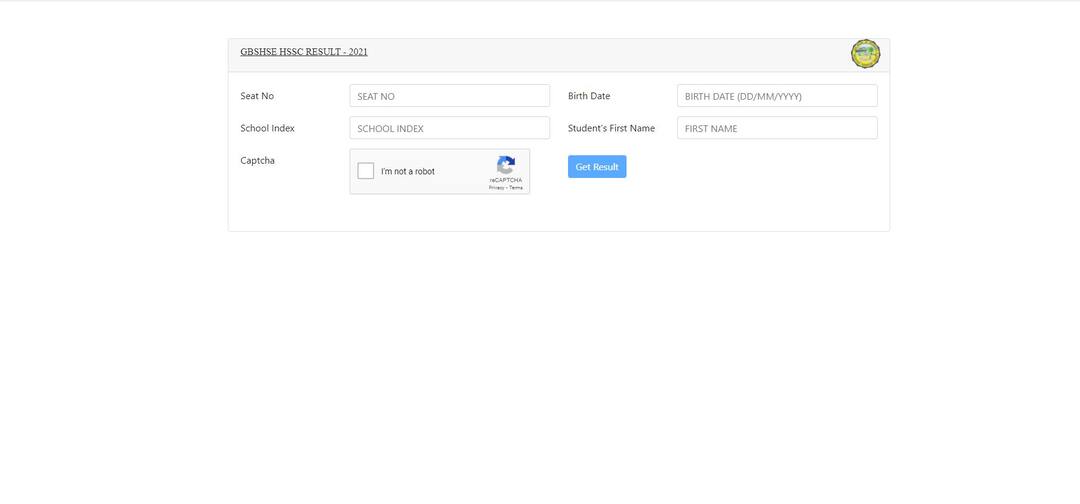Click the reCAPTCHA brand name text
Image resolution: width=1080 pixels, height=504 pixels.
[506, 180]
